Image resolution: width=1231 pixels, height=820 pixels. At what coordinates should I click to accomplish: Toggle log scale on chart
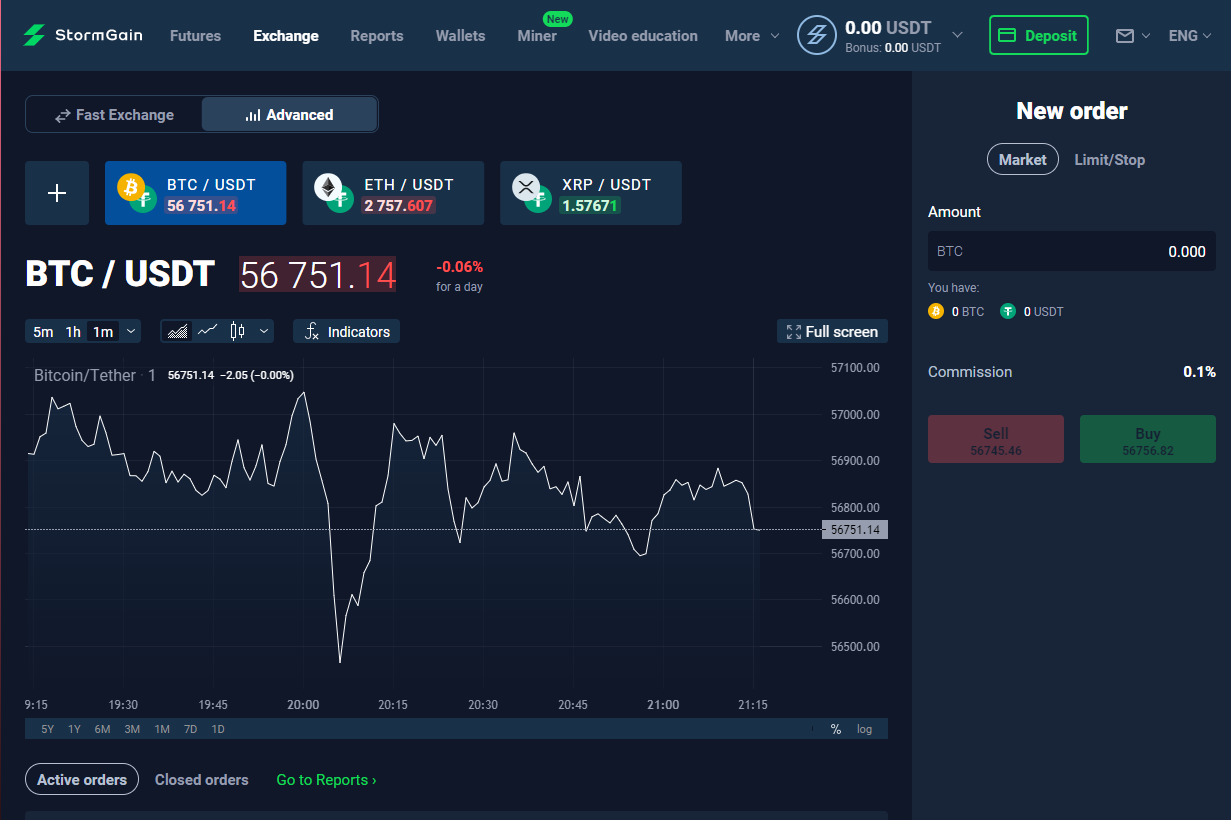coord(864,729)
